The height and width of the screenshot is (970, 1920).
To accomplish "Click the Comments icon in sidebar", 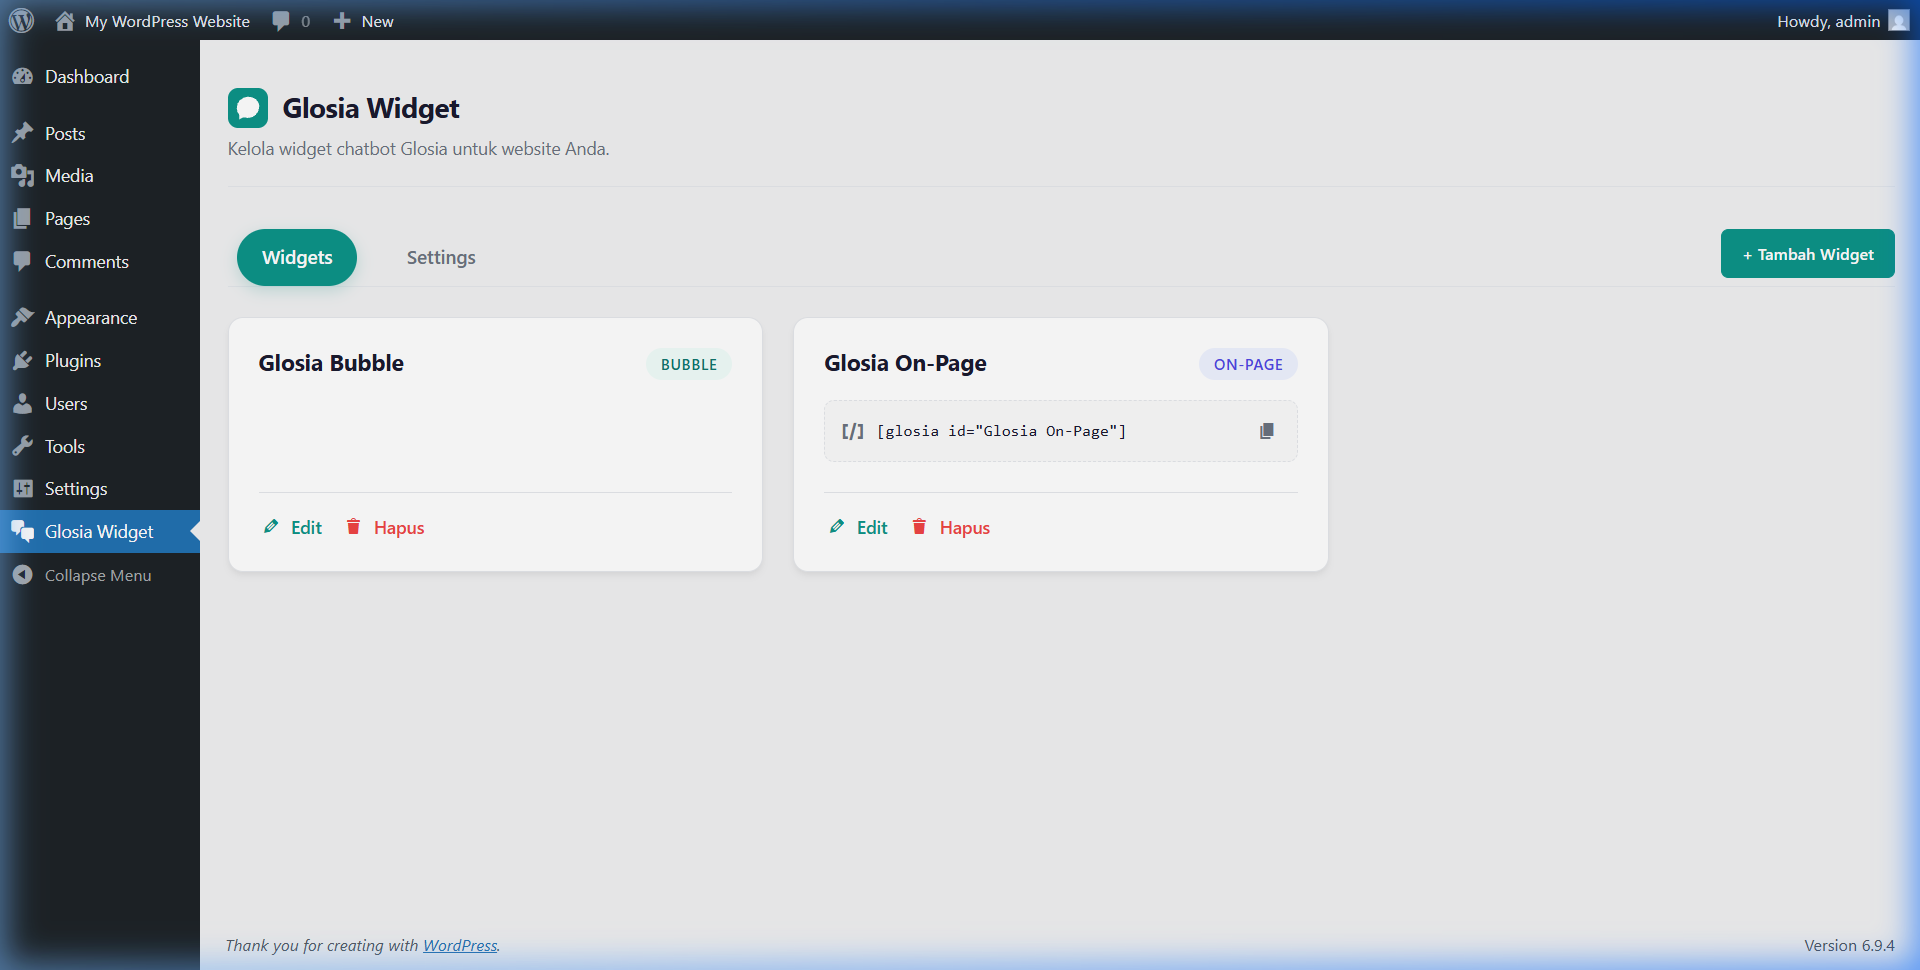I will (x=22, y=261).
